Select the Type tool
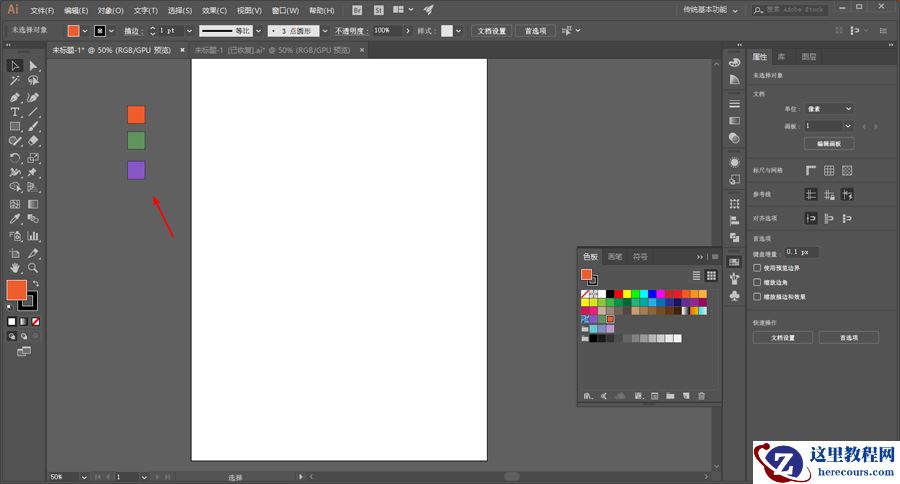Image resolution: width=900 pixels, height=484 pixels. [15, 112]
